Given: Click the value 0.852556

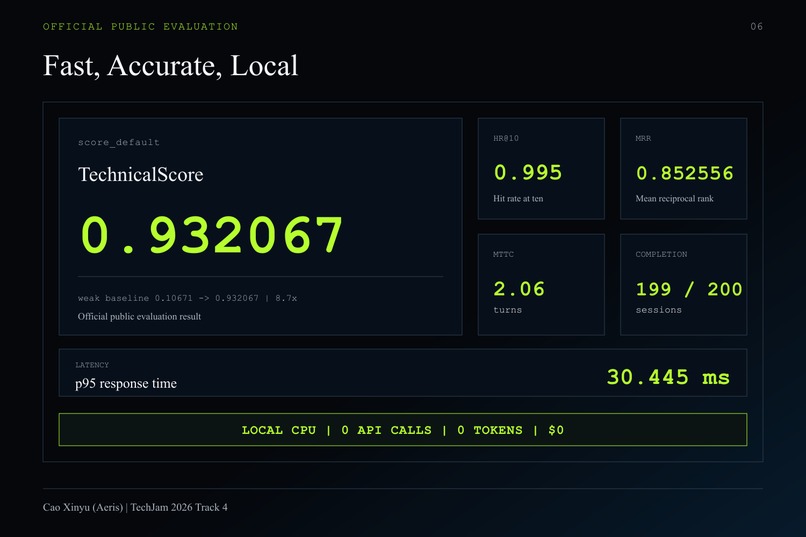Looking at the screenshot, I should click(x=685, y=173).
